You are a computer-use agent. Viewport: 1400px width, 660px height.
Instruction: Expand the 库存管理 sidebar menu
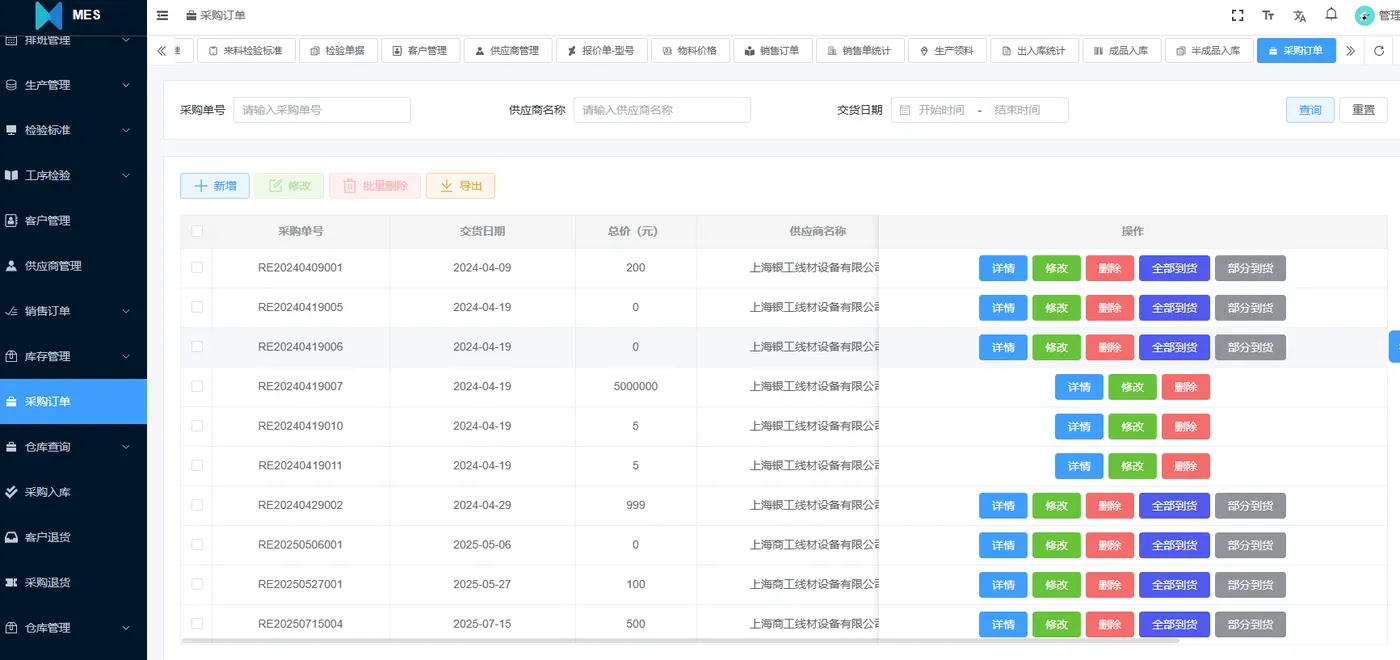[73, 356]
